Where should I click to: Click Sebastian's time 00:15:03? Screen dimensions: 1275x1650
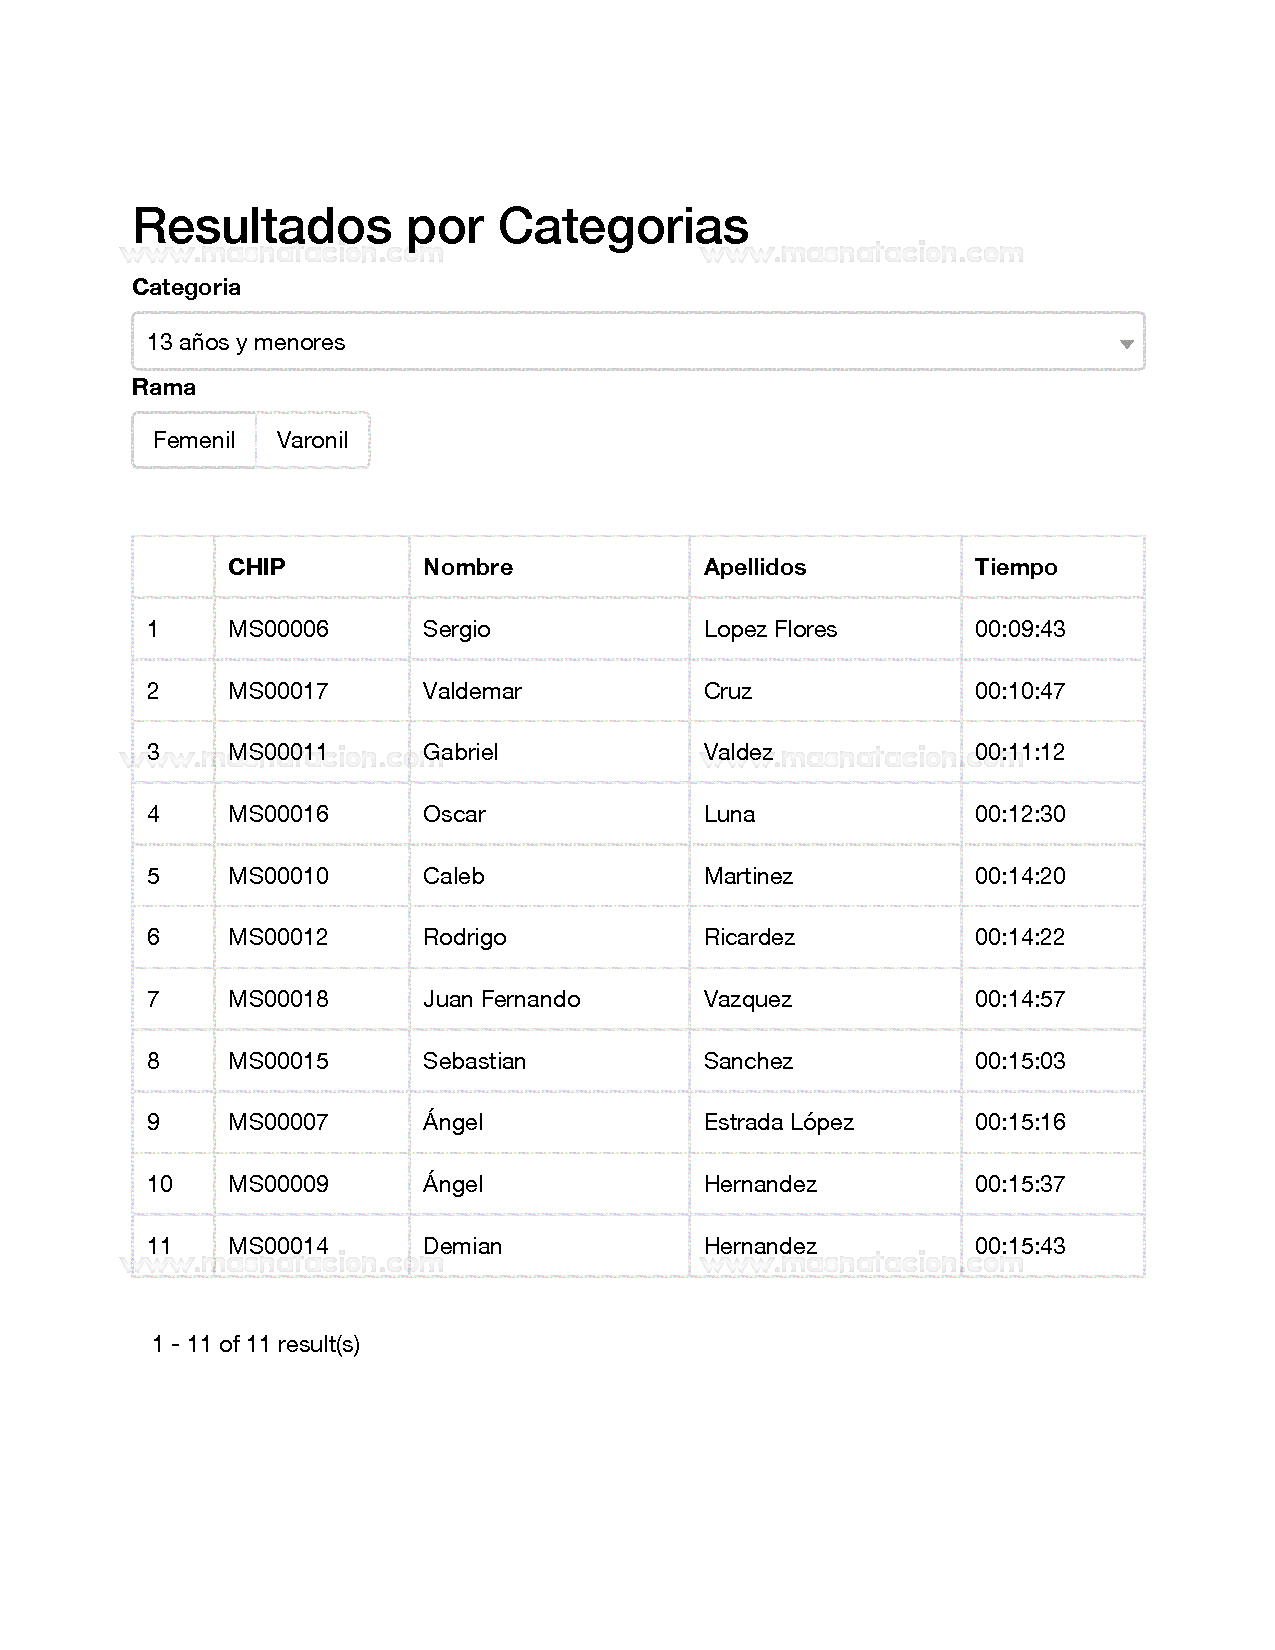(1020, 1061)
